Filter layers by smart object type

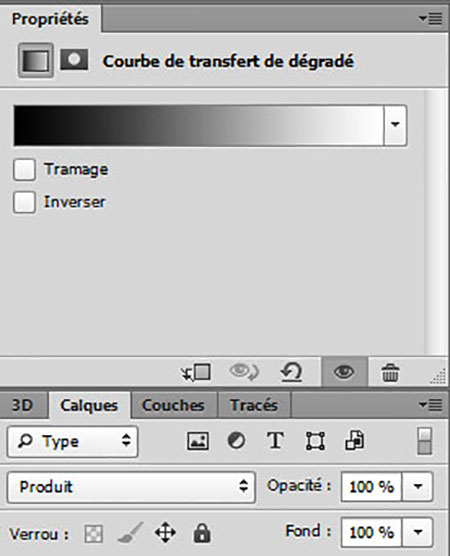coord(355,441)
